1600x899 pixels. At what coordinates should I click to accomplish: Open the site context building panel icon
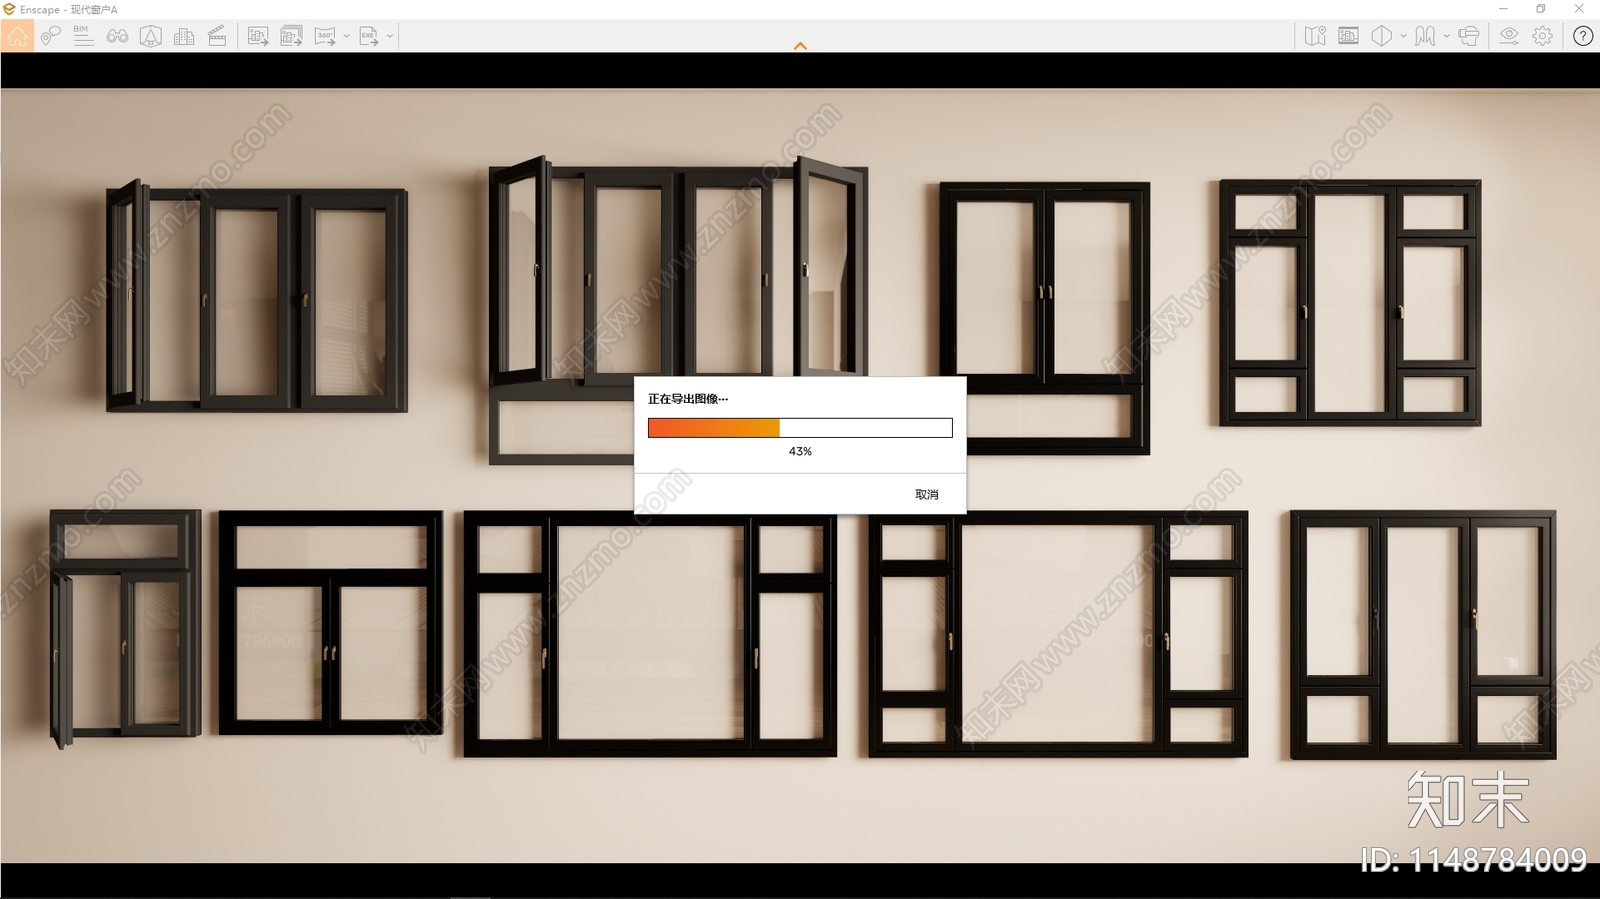[1348, 36]
